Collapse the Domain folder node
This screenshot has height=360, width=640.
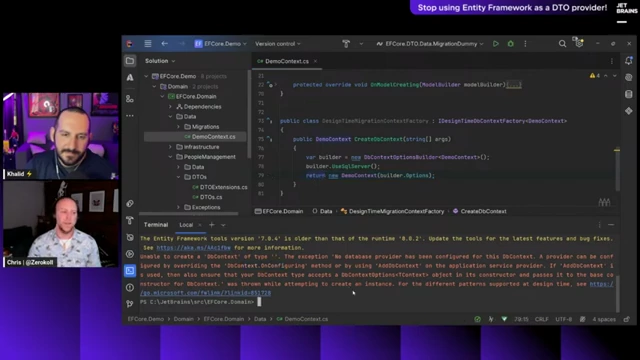tap(154, 87)
